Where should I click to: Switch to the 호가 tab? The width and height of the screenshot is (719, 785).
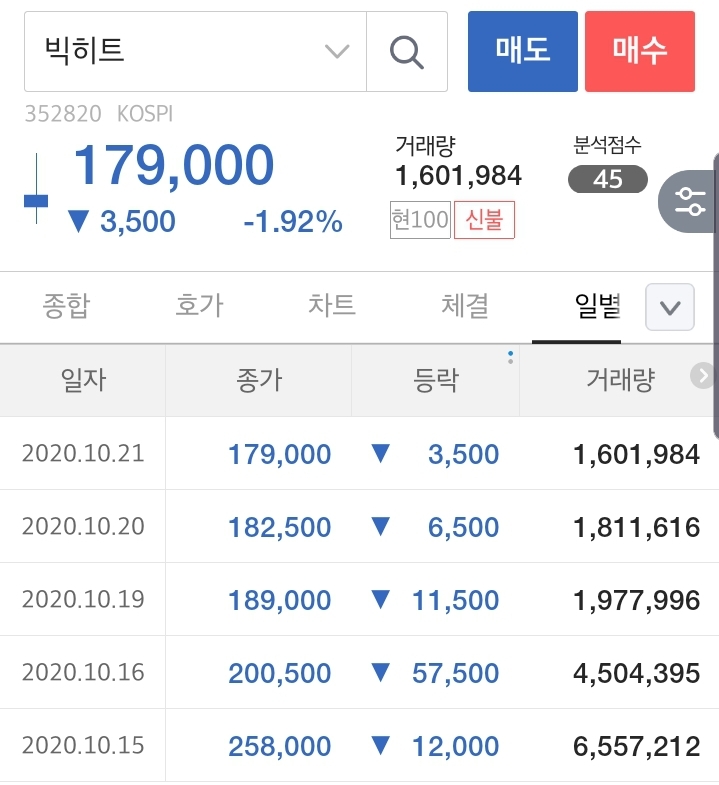point(199,306)
